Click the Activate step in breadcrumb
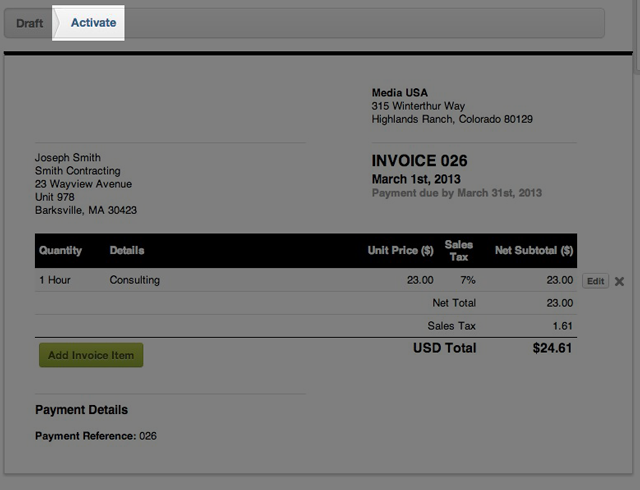Image resolution: width=640 pixels, height=490 pixels. click(93, 22)
